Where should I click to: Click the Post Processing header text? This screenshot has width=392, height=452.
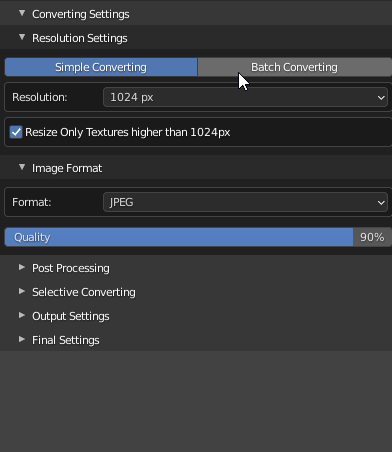point(71,268)
